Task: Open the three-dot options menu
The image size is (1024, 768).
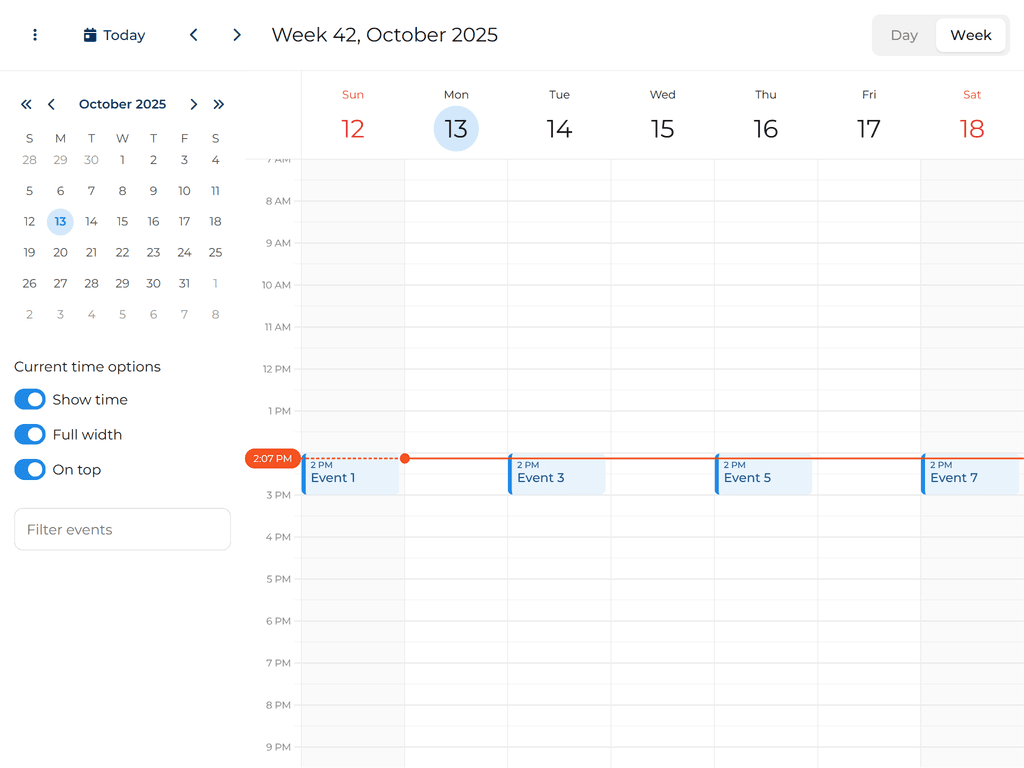Action: pos(35,35)
